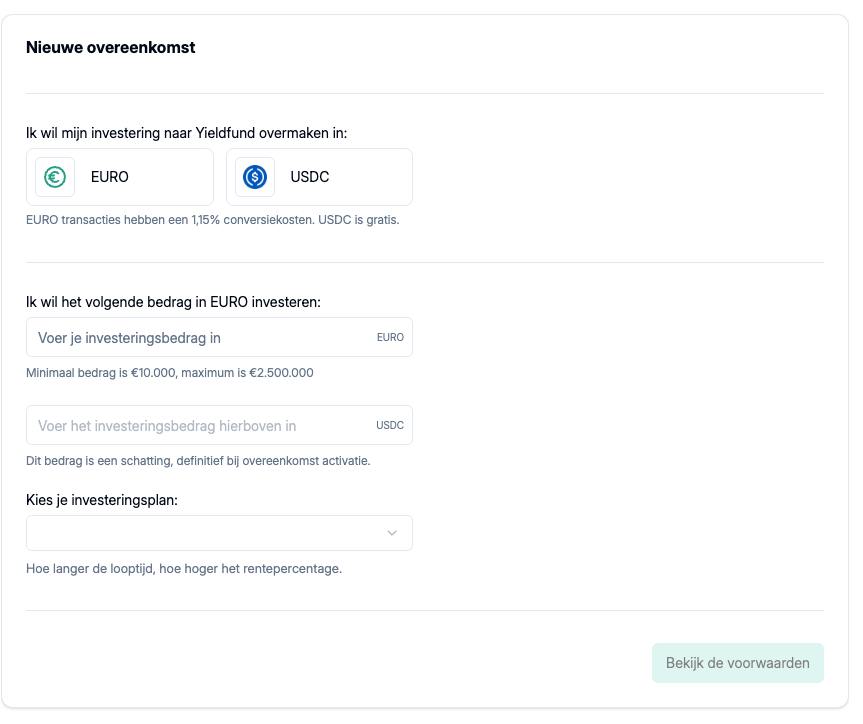Open the investment plan dropdown
This screenshot has height=724, width=863.
tap(220, 533)
